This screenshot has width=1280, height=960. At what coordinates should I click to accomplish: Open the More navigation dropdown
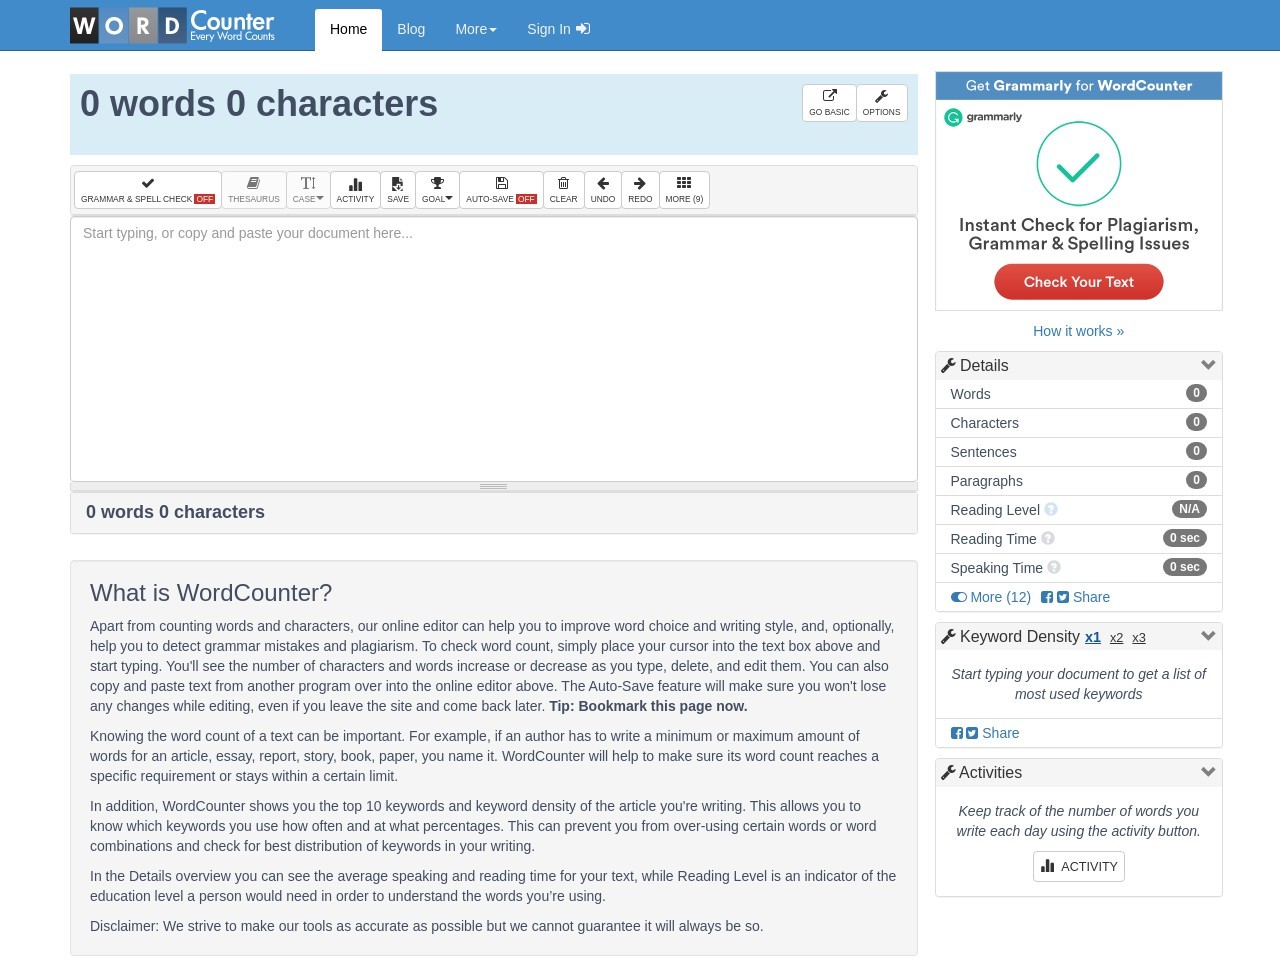[476, 29]
